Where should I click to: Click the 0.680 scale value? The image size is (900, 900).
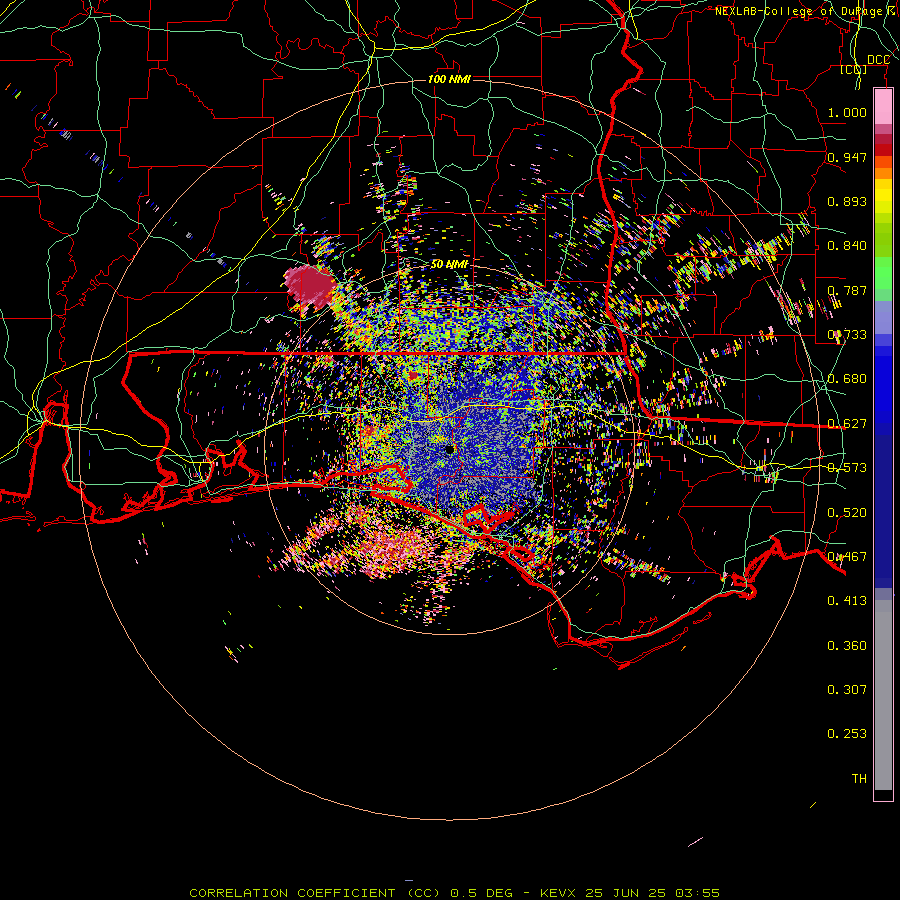[847, 378]
